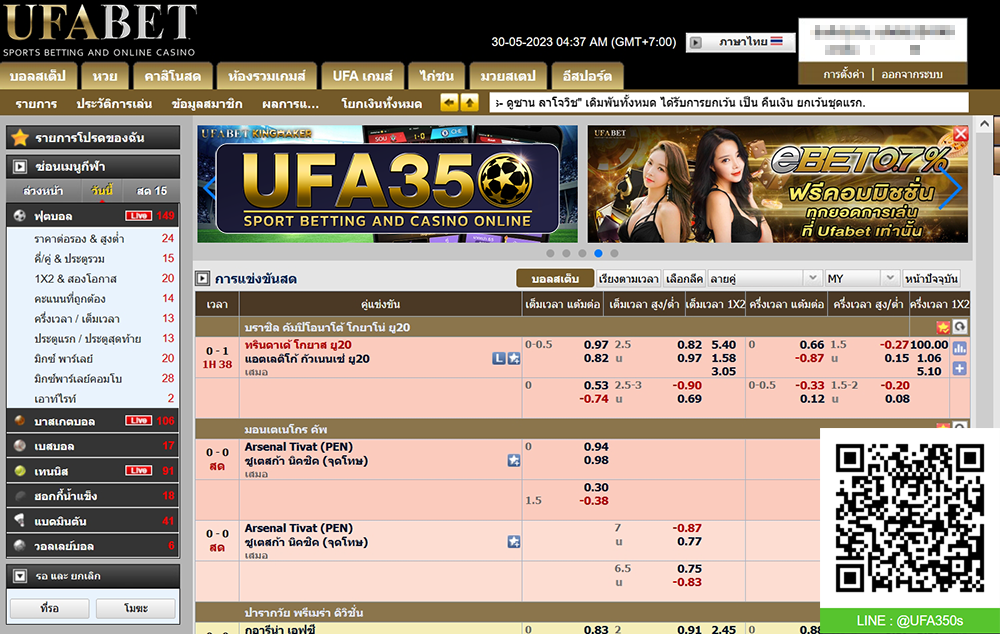The height and width of the screenshot is (634, 1000).
Task: Click the ออกจากระบบ logout link
Action: 912,74
